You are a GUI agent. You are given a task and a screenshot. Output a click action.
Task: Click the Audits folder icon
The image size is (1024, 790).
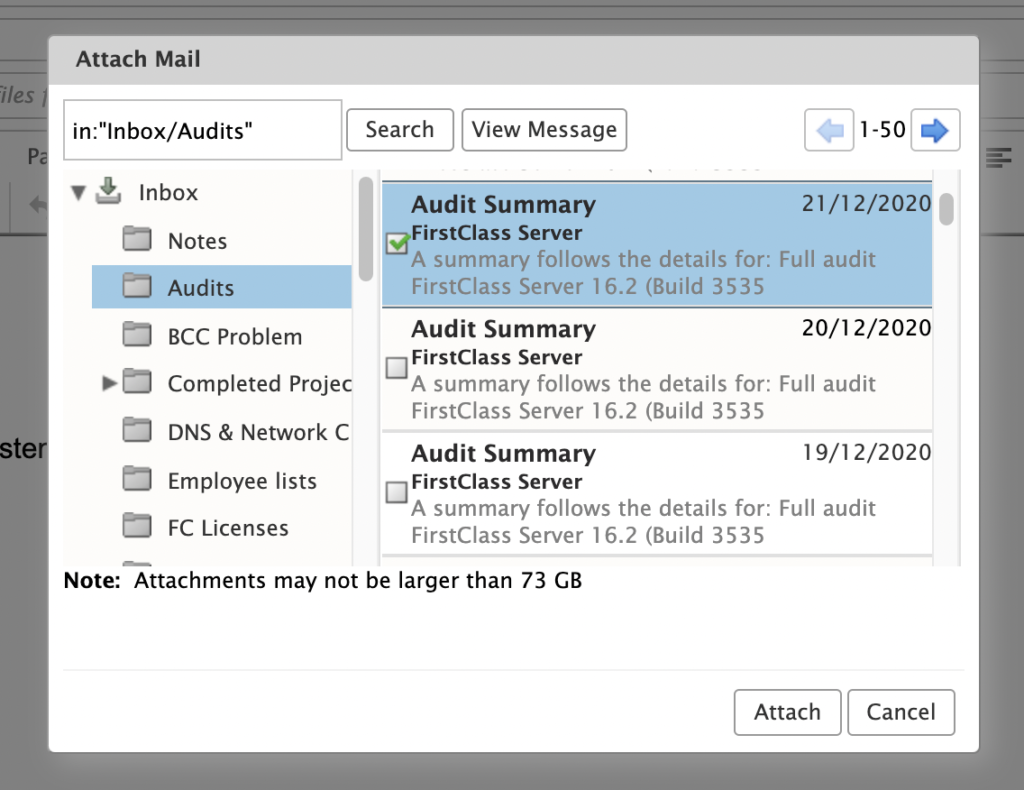137,286
